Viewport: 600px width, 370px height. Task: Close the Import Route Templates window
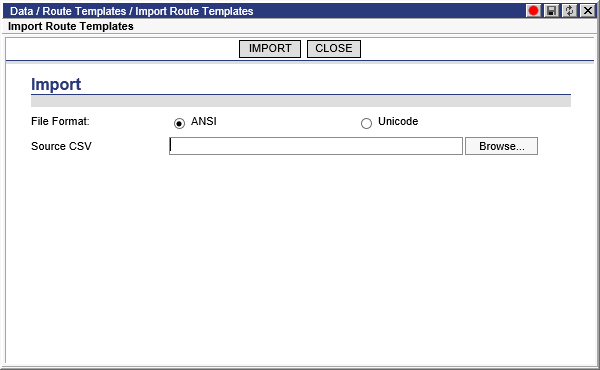tap(588, 11)
